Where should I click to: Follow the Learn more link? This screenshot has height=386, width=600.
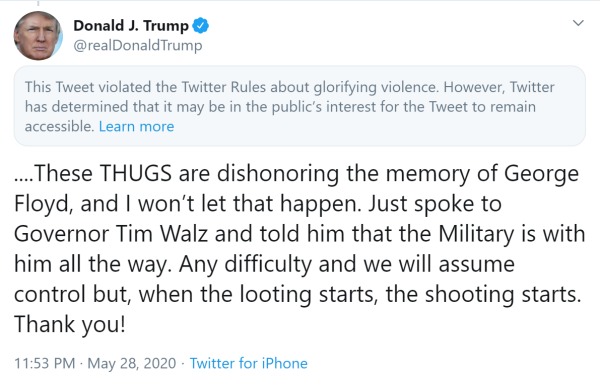(x=136, y=126)
